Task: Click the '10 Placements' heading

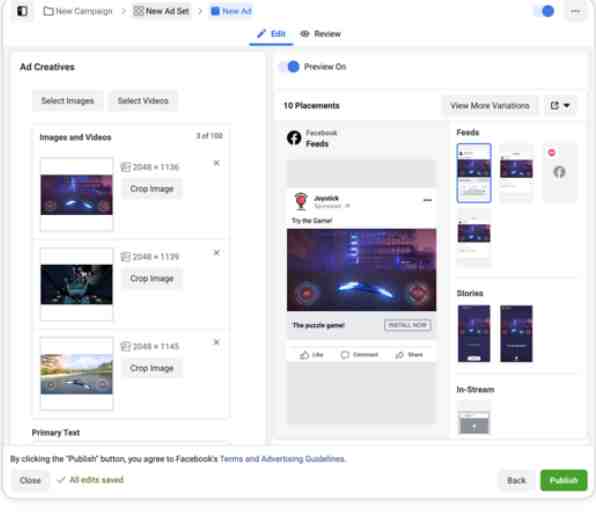Action: (x=311, y=106)
